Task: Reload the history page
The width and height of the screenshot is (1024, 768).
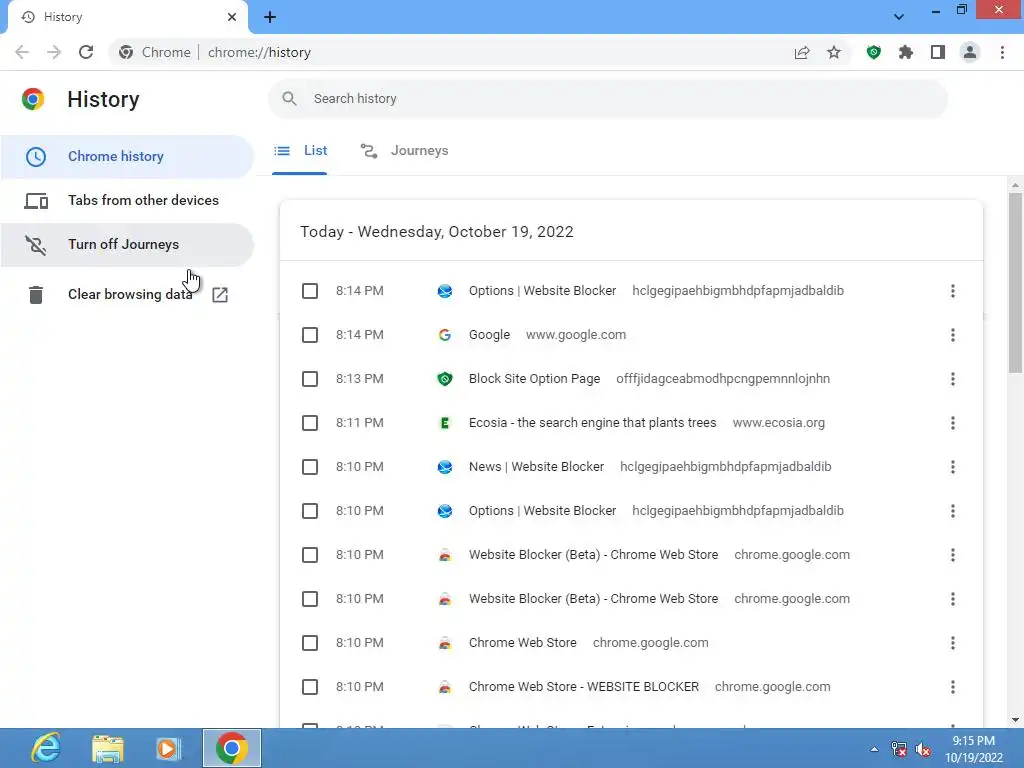Action: point(86,52)
